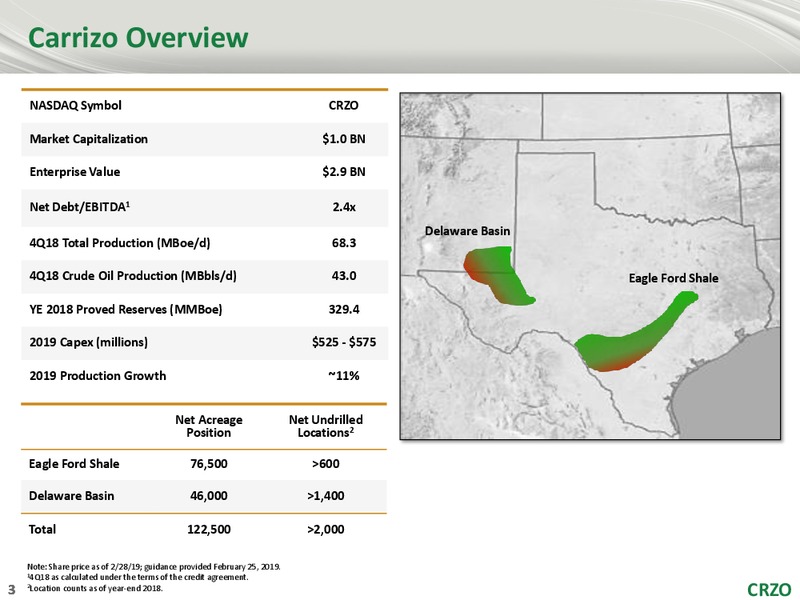The image size is (800, 600).
Task: Click the Net Undrilled Locations column header
Action: (x=326, y=426)
